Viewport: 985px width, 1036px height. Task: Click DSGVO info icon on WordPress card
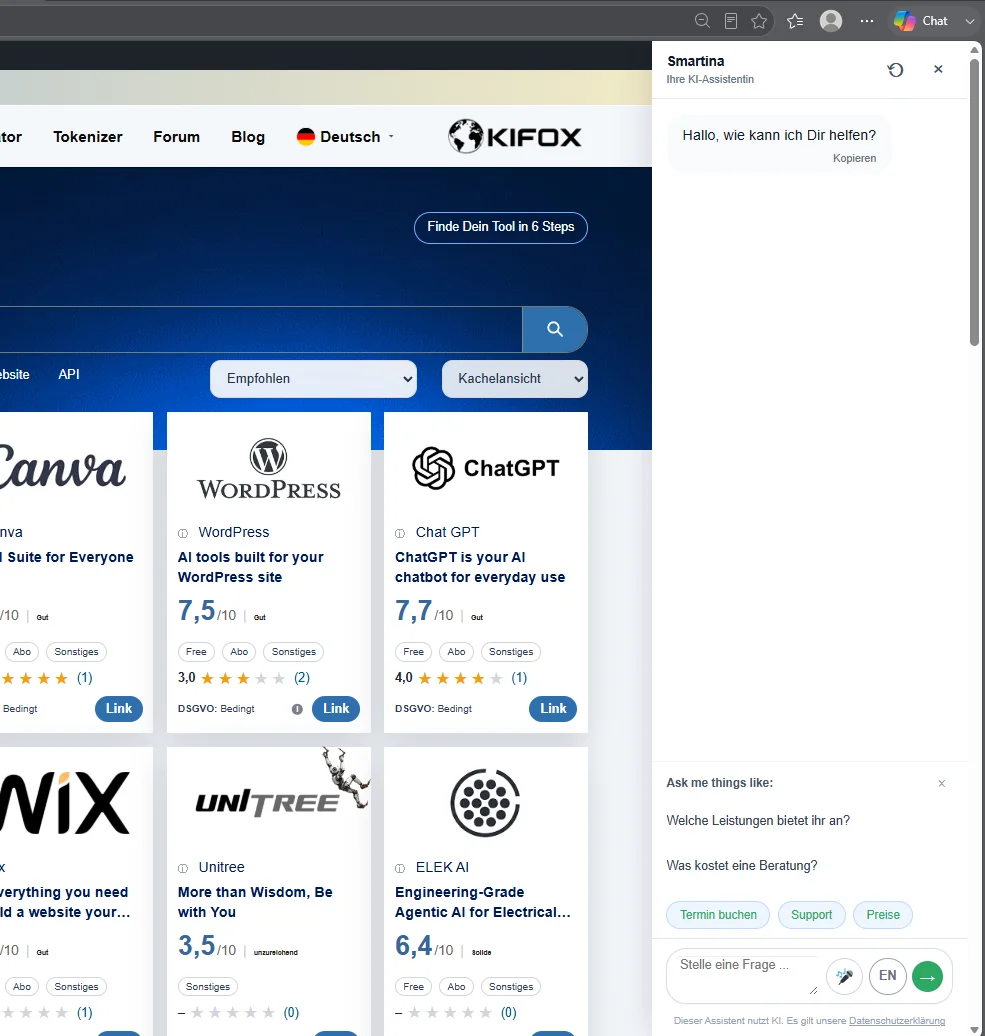(297, 709)
